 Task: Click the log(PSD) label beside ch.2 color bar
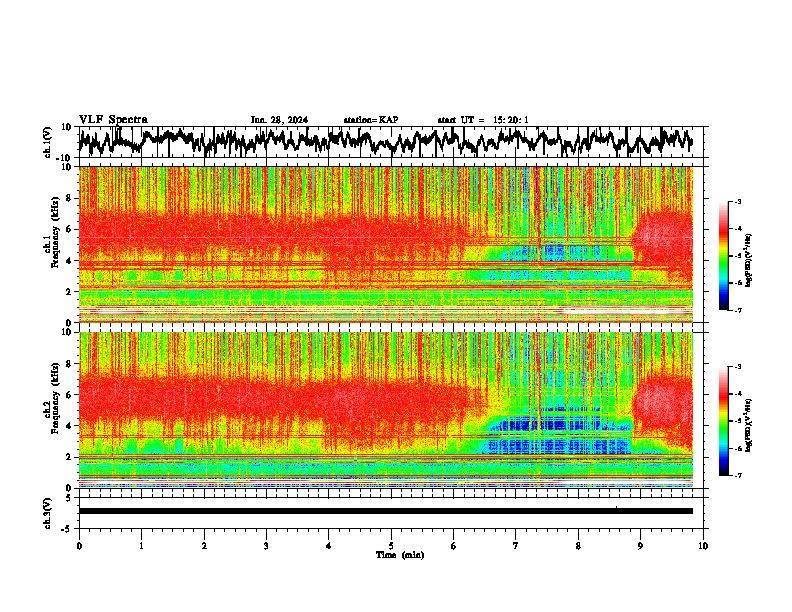pyautogui.click(x=749, y=426)
